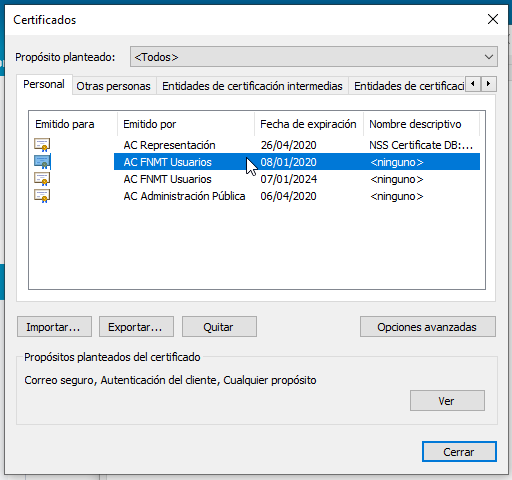The height and width of the screenshot is (480, 512).
Task: Select the Personal tab
Action: point(44,85)
